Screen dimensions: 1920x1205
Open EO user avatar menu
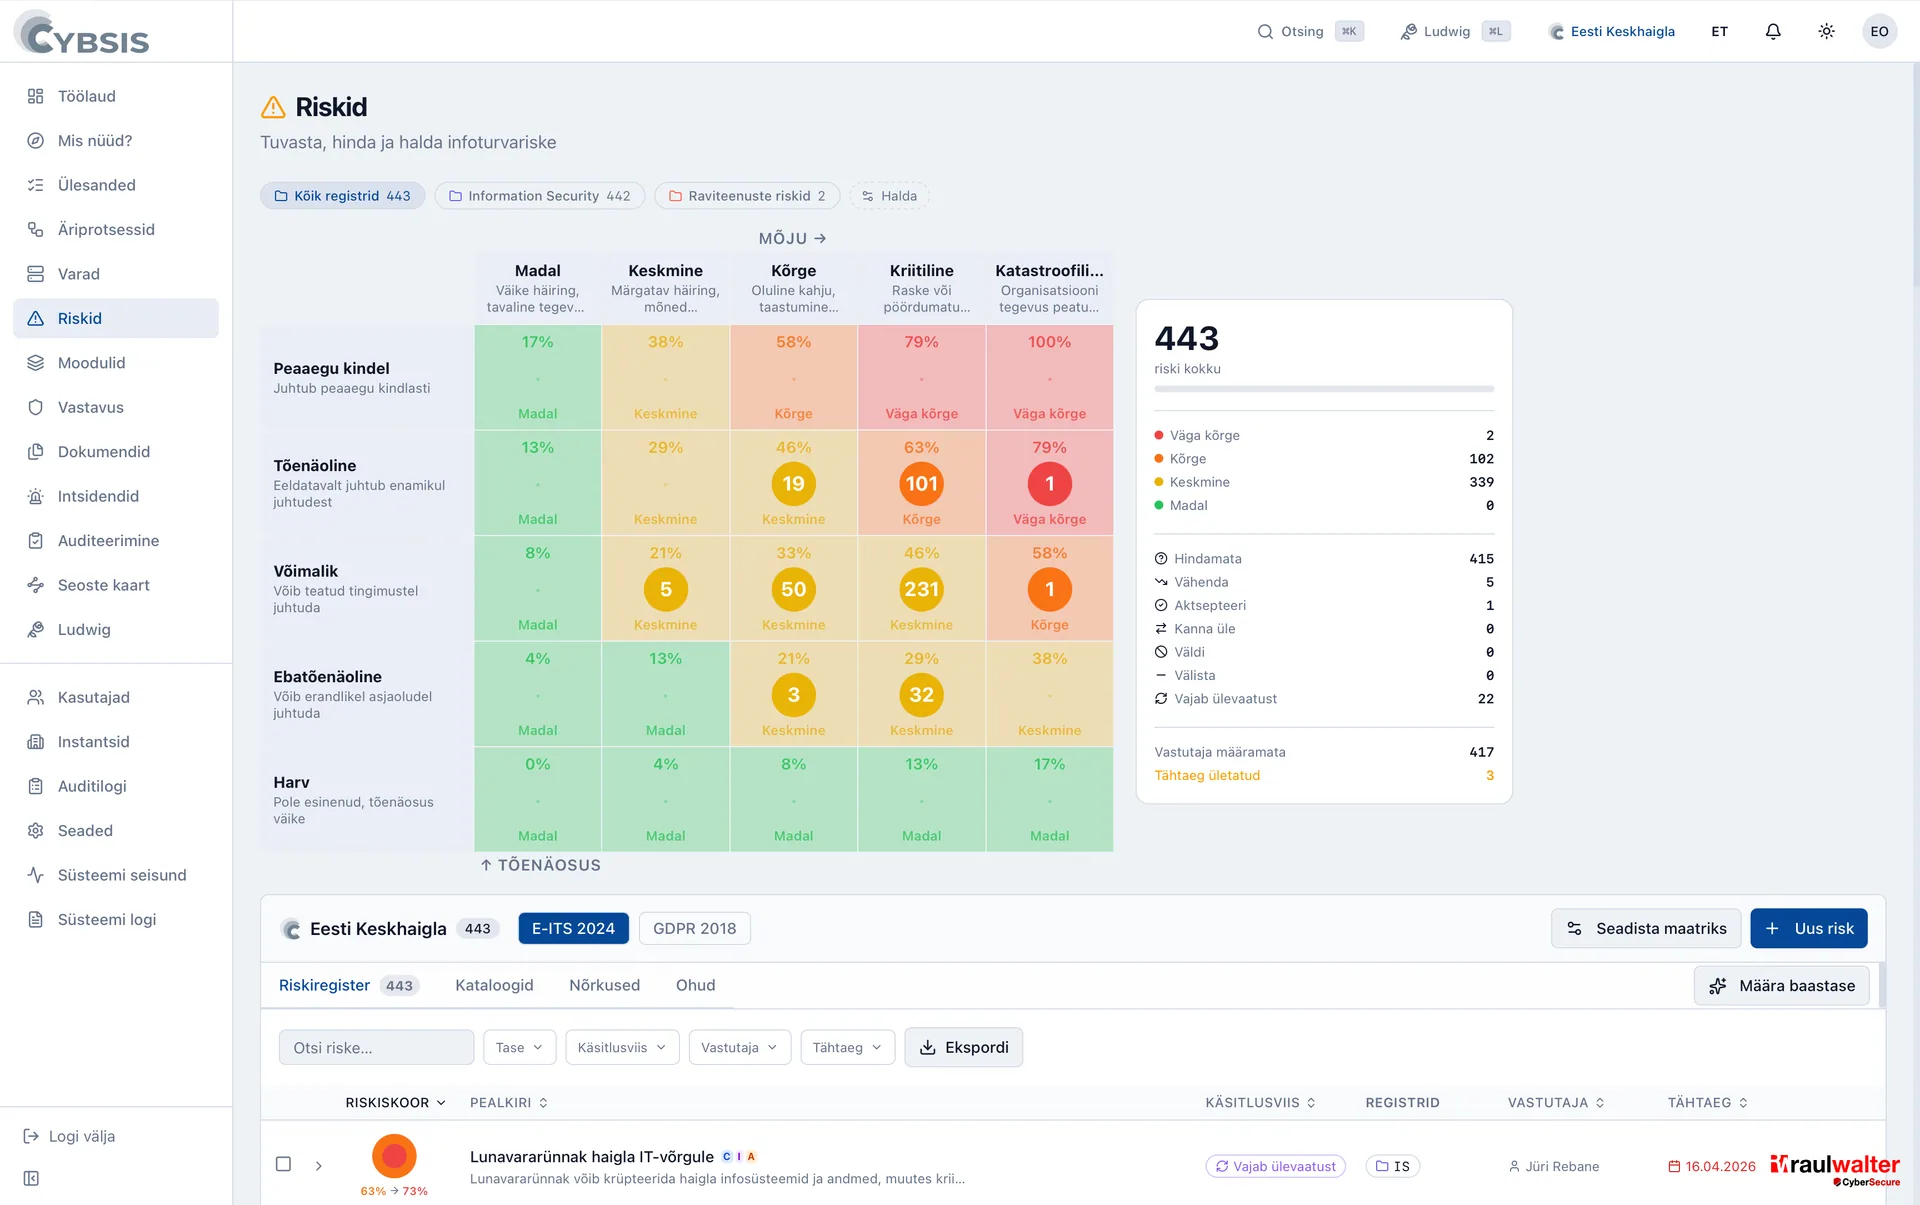point(1879,31)
